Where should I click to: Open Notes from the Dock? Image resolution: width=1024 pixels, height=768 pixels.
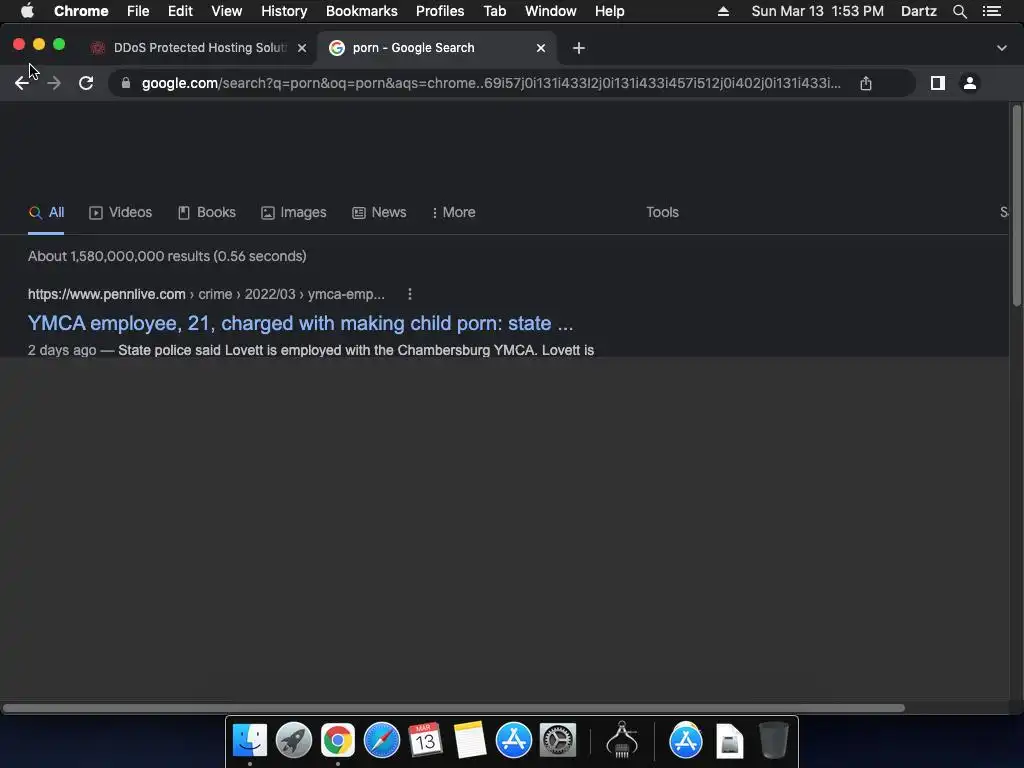click(469, 741)
